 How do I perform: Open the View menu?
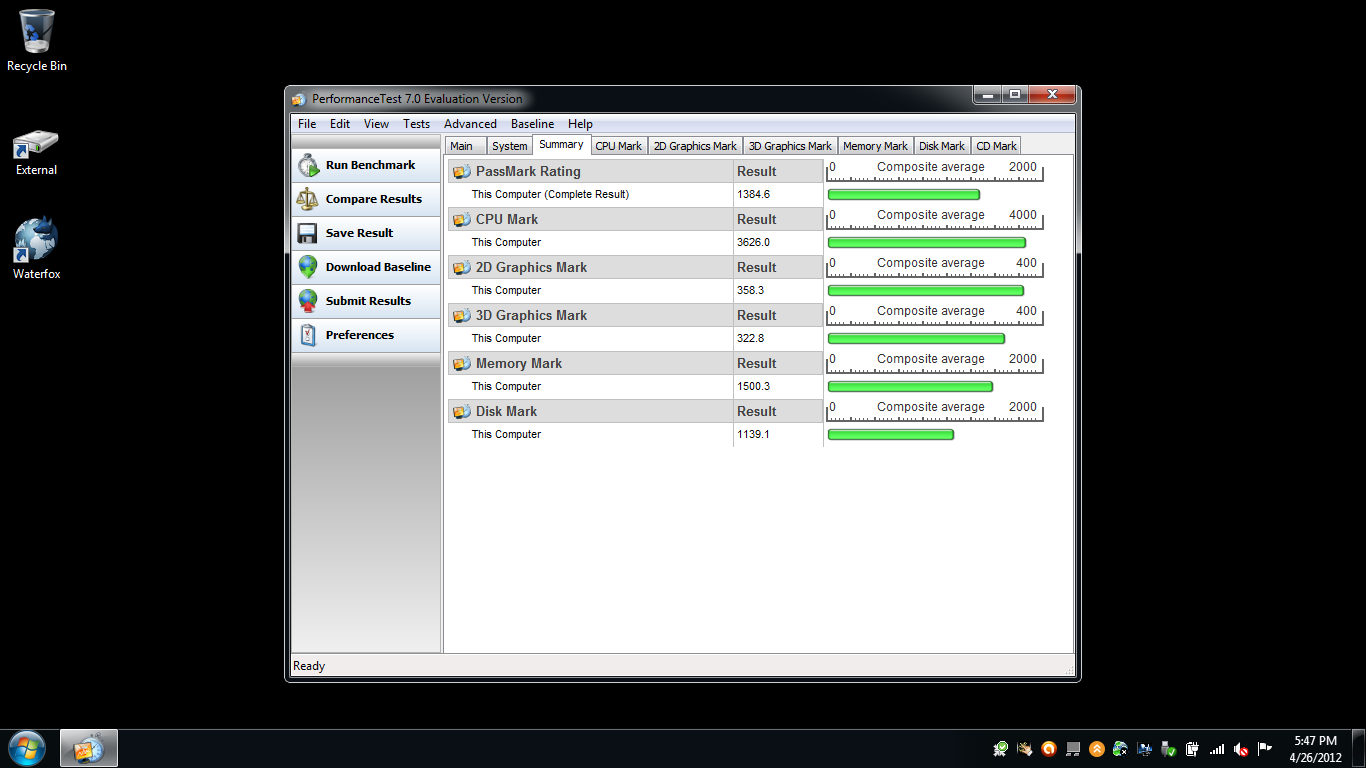376,124
